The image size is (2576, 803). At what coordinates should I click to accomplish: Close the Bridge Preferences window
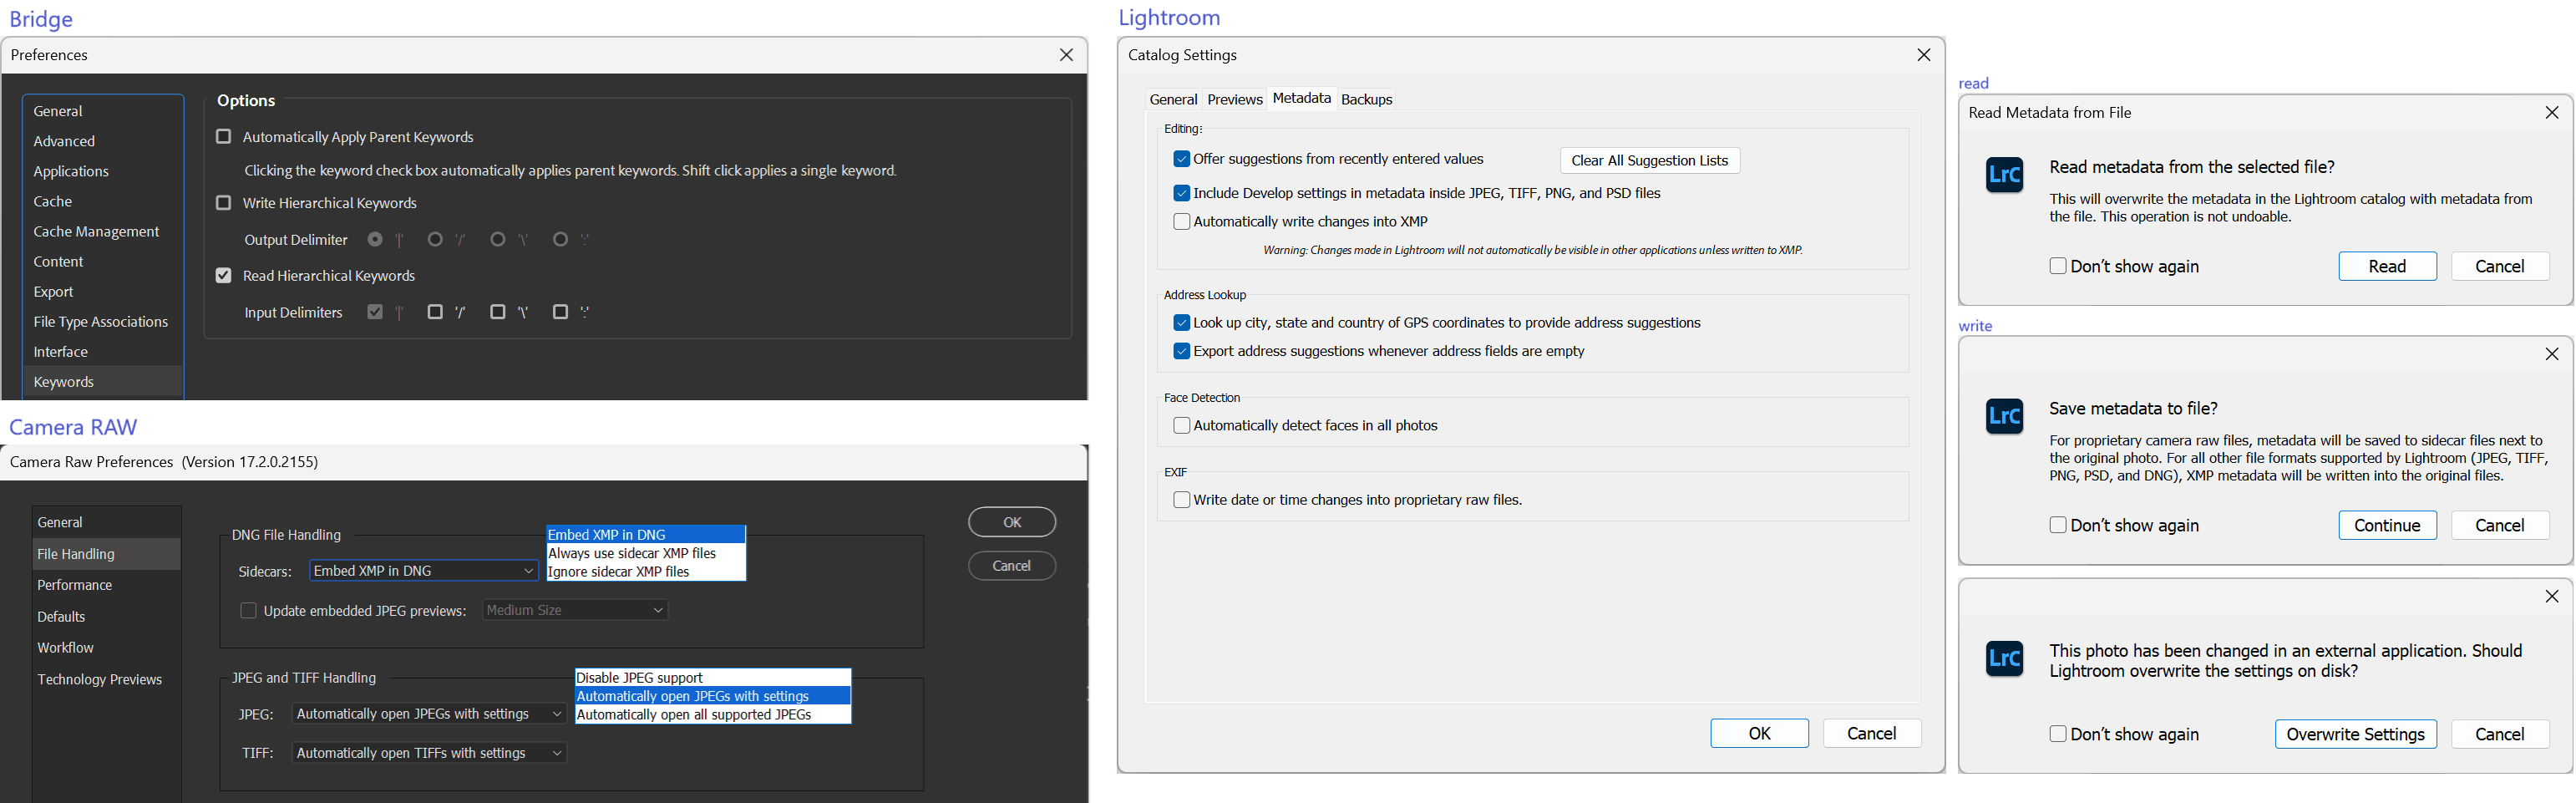(x=1066, y=55)
